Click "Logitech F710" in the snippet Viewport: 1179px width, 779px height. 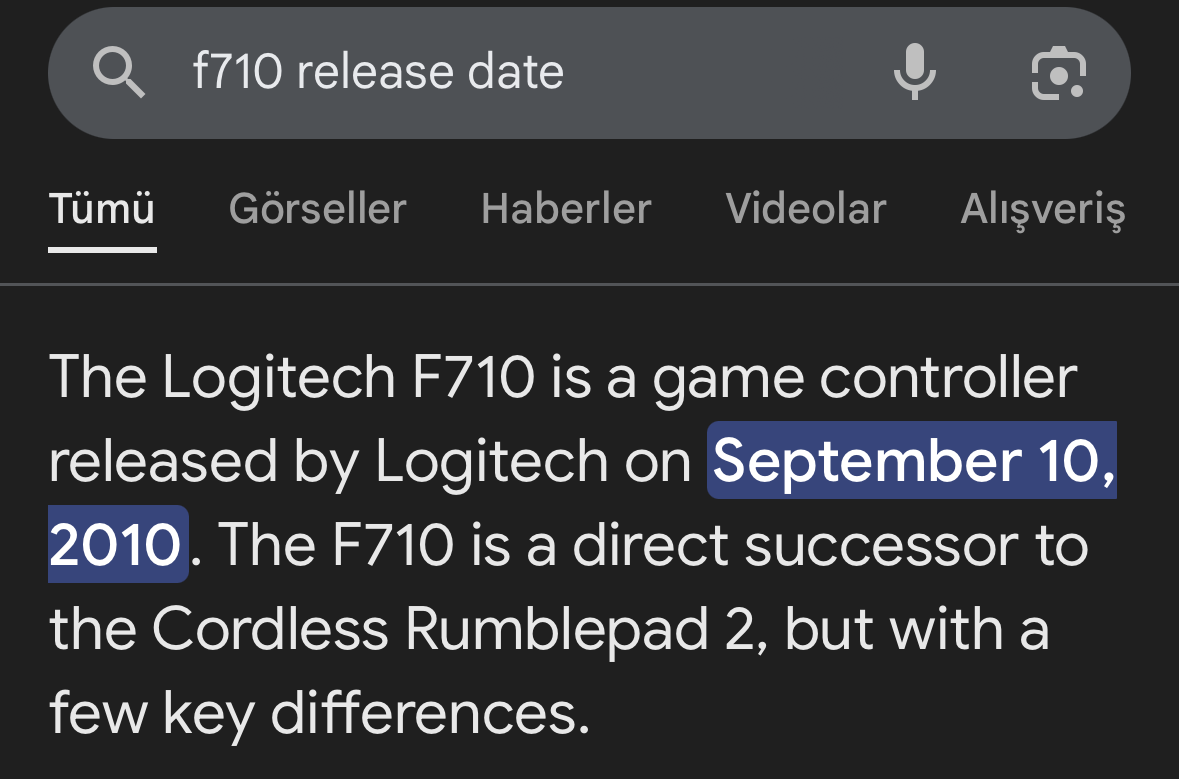(x=347, y=377)
